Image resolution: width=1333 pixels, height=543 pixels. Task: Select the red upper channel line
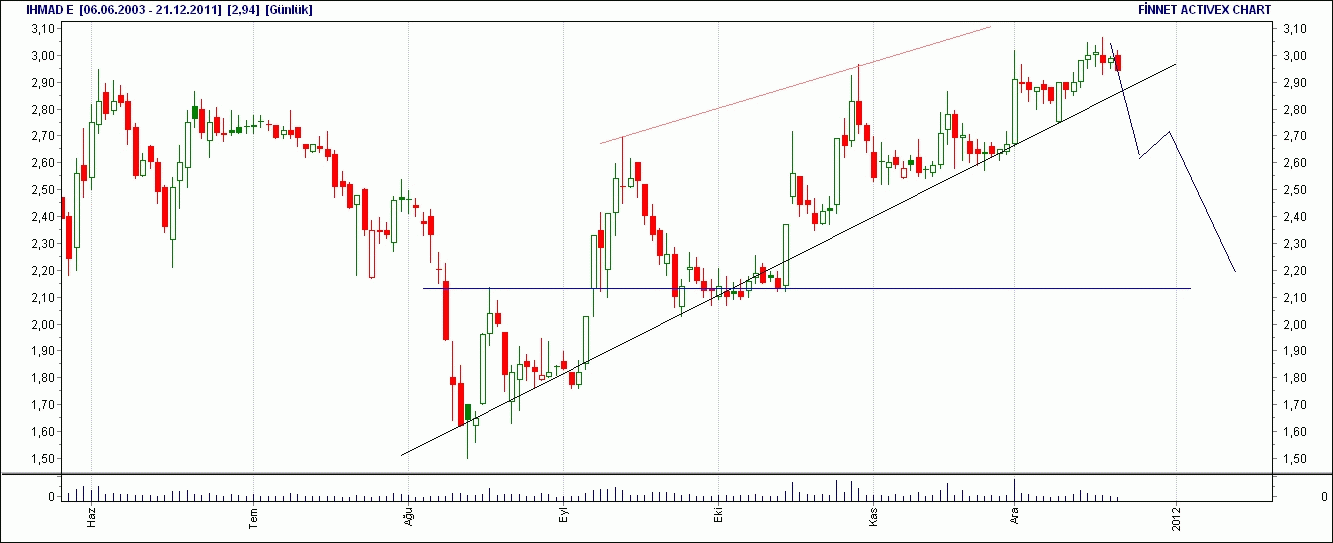[795, 85]
